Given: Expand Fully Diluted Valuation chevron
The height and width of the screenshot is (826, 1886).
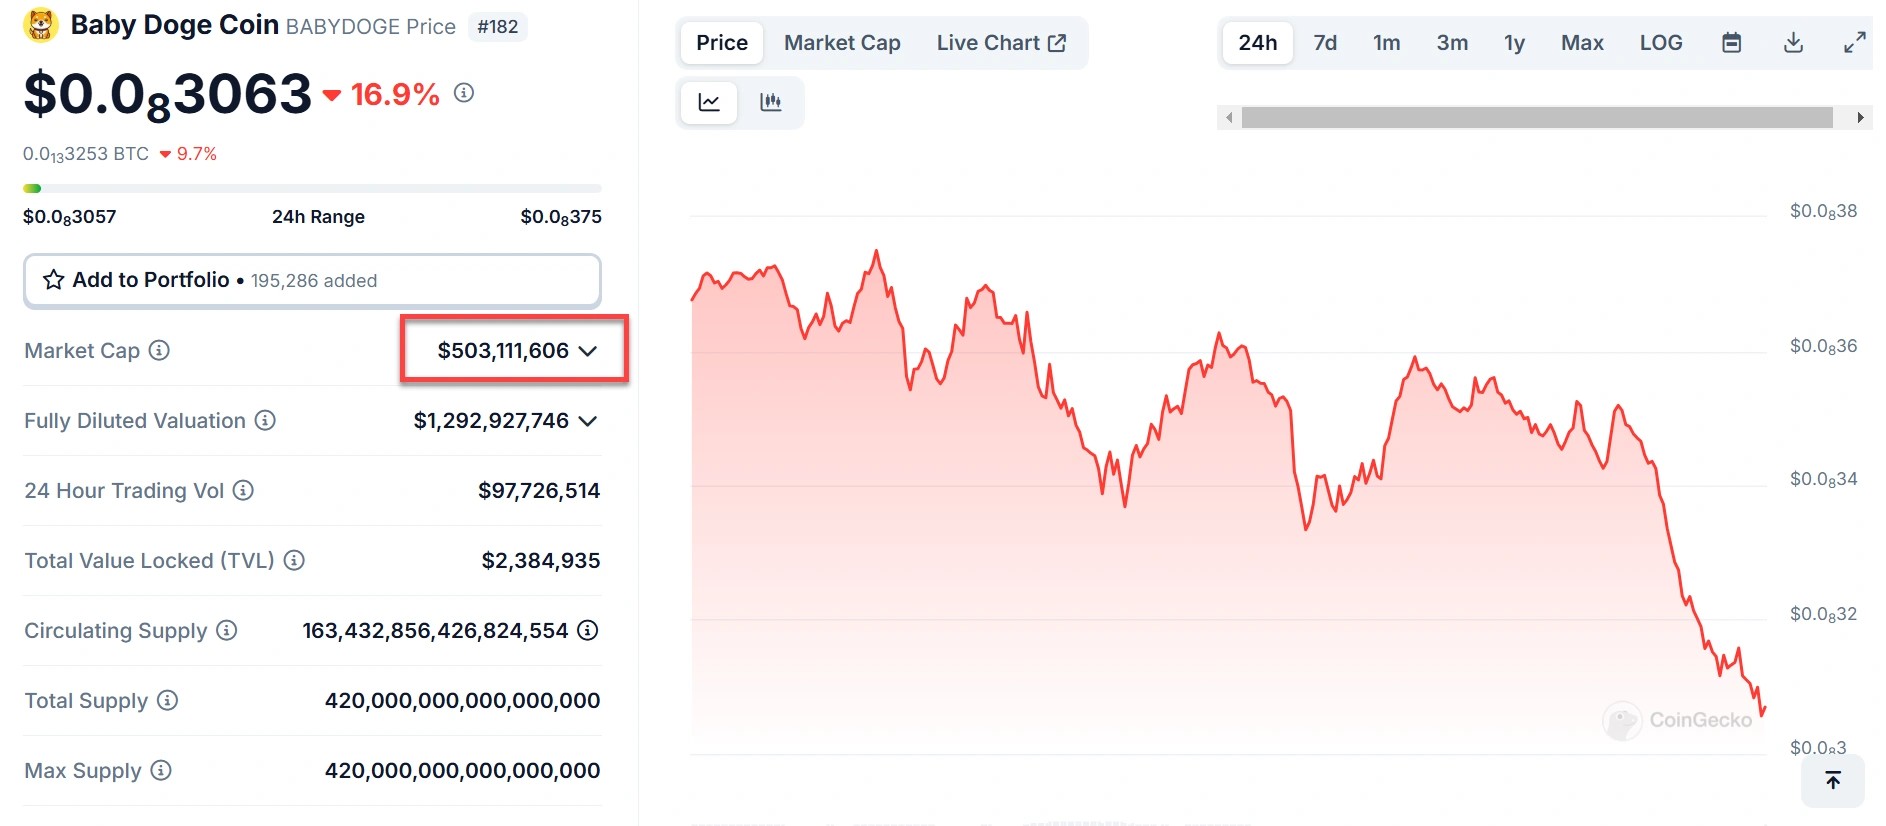Looking at the screenshot, I should click(588, 421).
